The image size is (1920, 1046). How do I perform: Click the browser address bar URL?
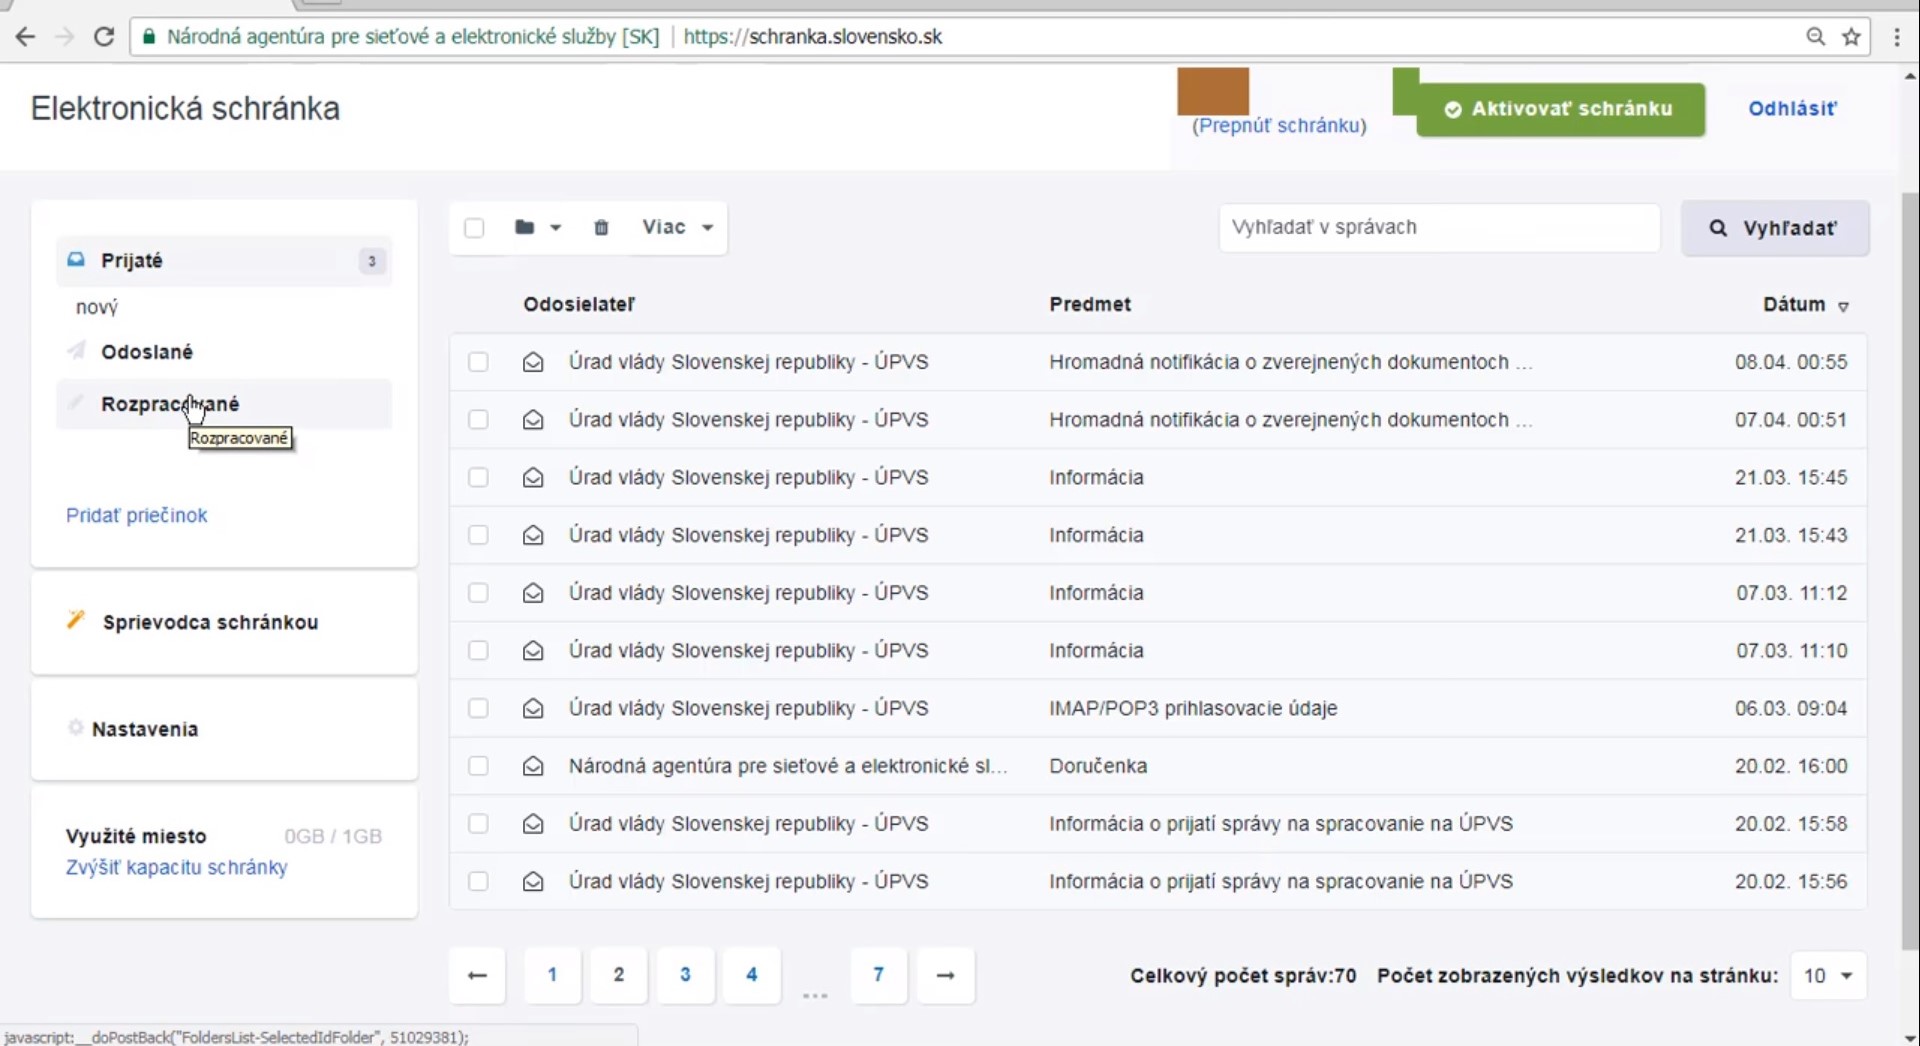812,37
